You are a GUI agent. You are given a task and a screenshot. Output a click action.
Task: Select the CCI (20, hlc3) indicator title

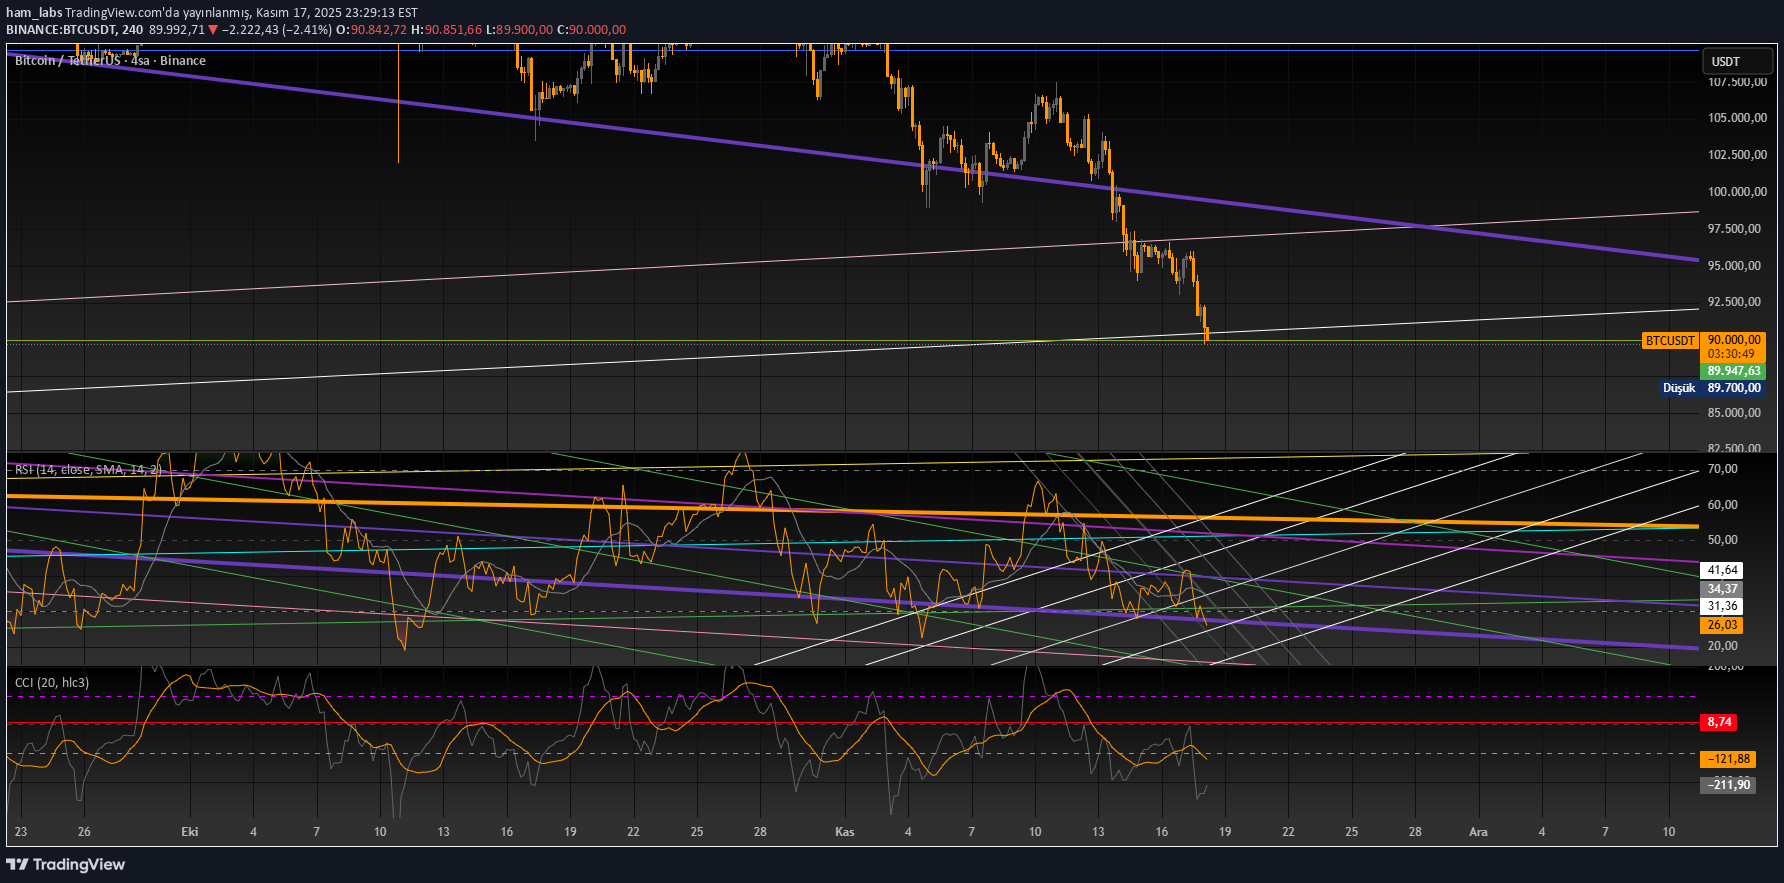click(x=52, y=683)
